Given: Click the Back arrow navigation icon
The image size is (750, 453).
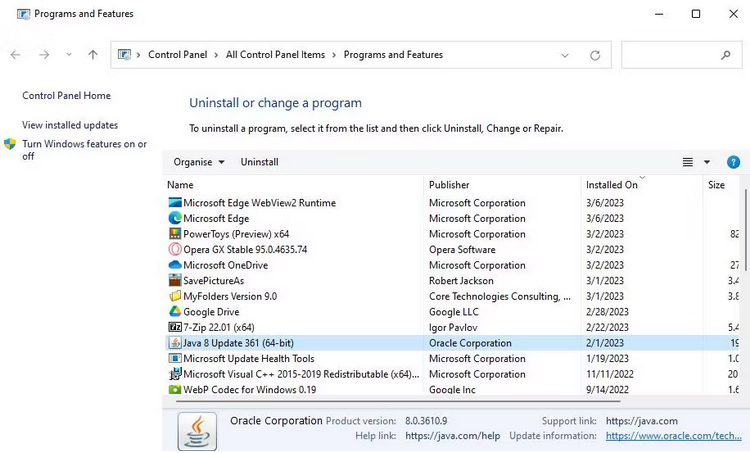Looking at the screenshot, I should (x=15, y=55).
